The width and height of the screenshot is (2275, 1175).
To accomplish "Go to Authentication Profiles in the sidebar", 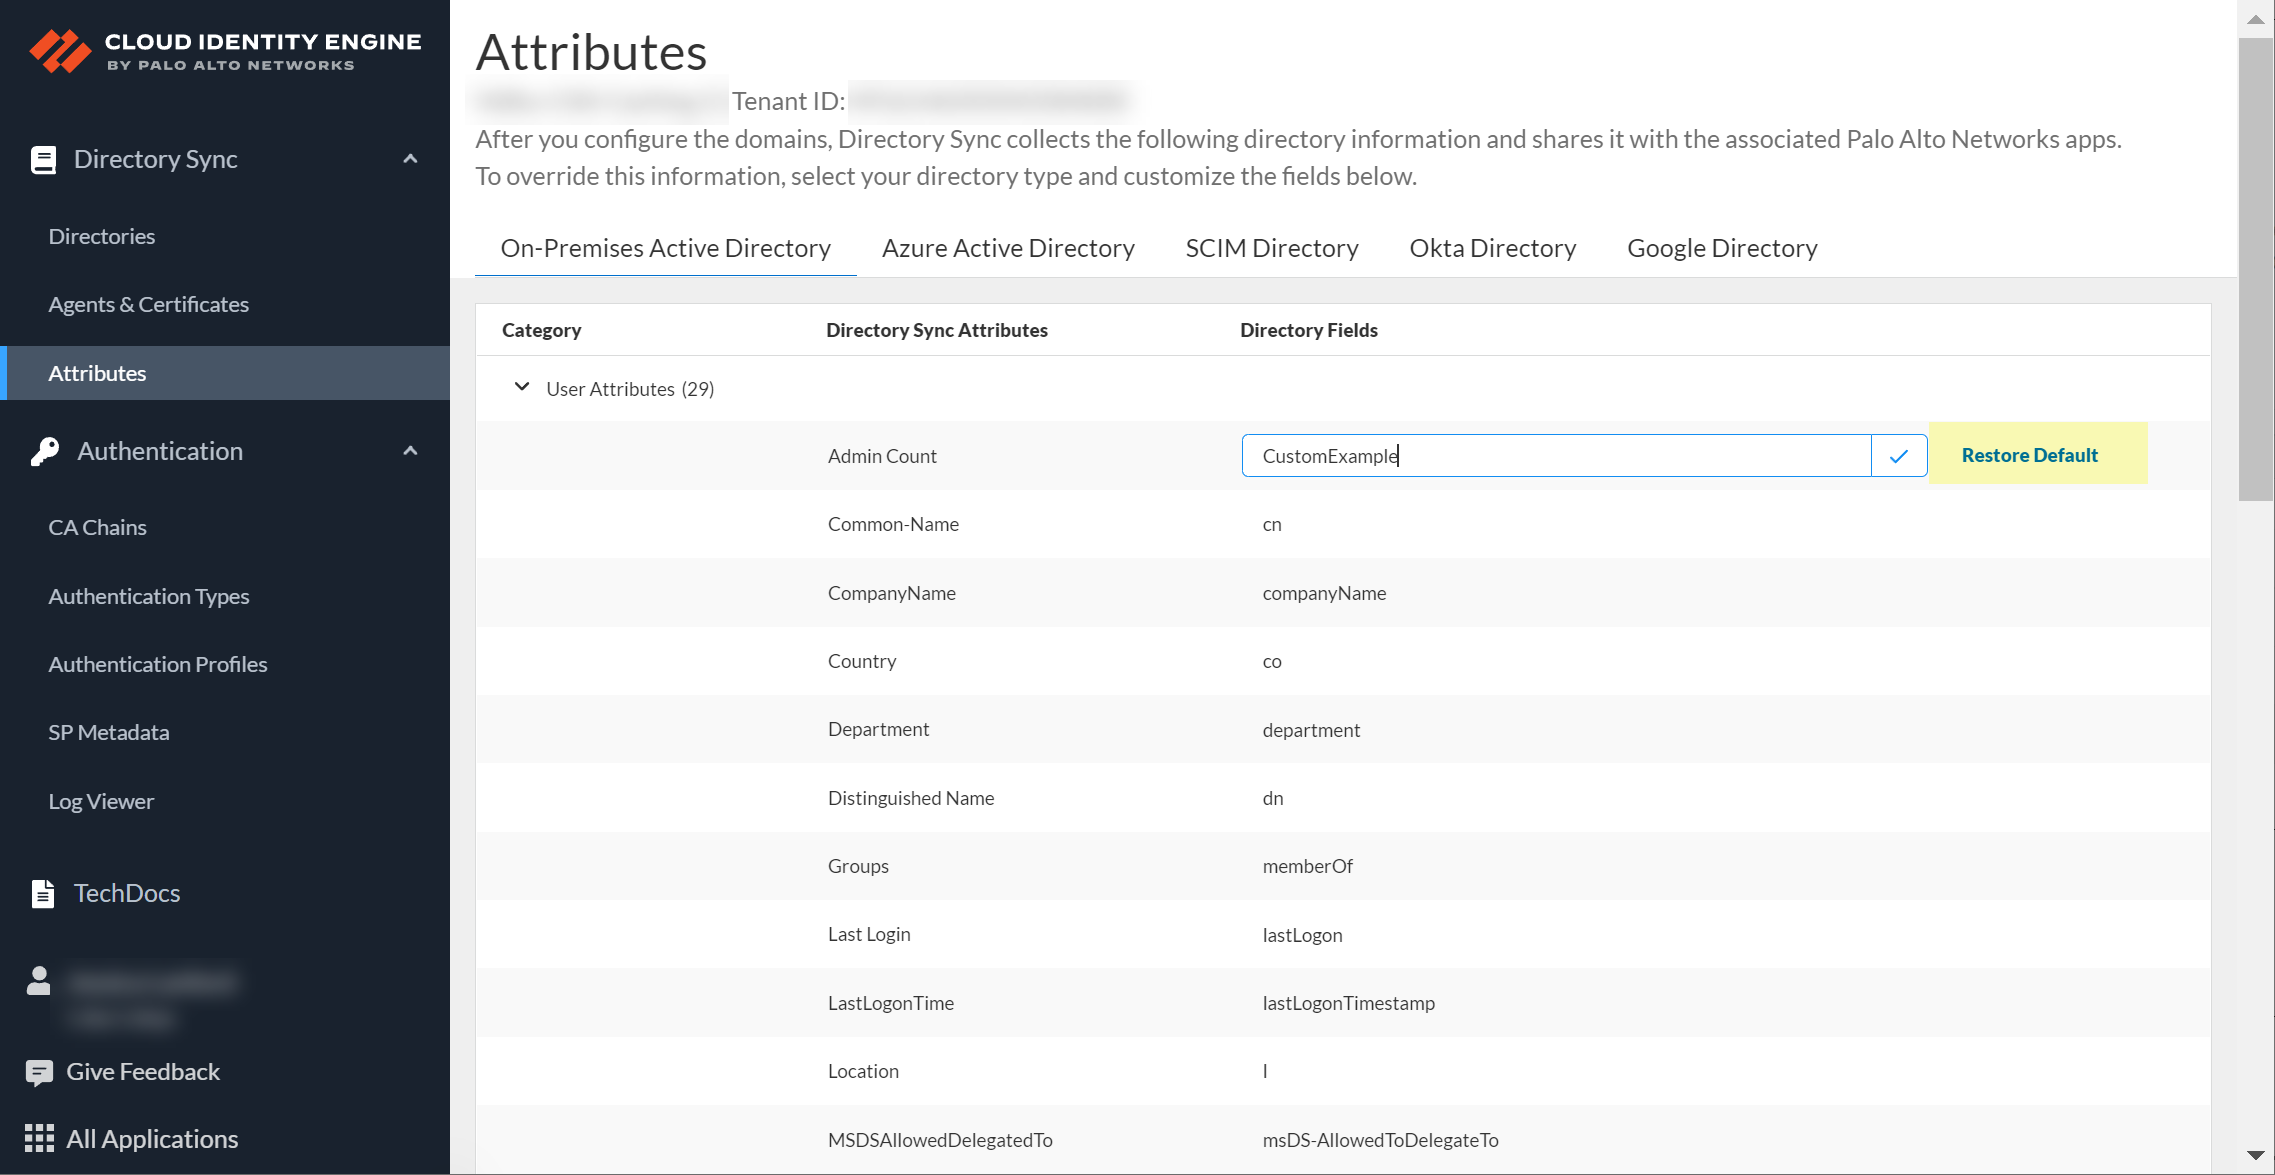I will tap(157, 664).
